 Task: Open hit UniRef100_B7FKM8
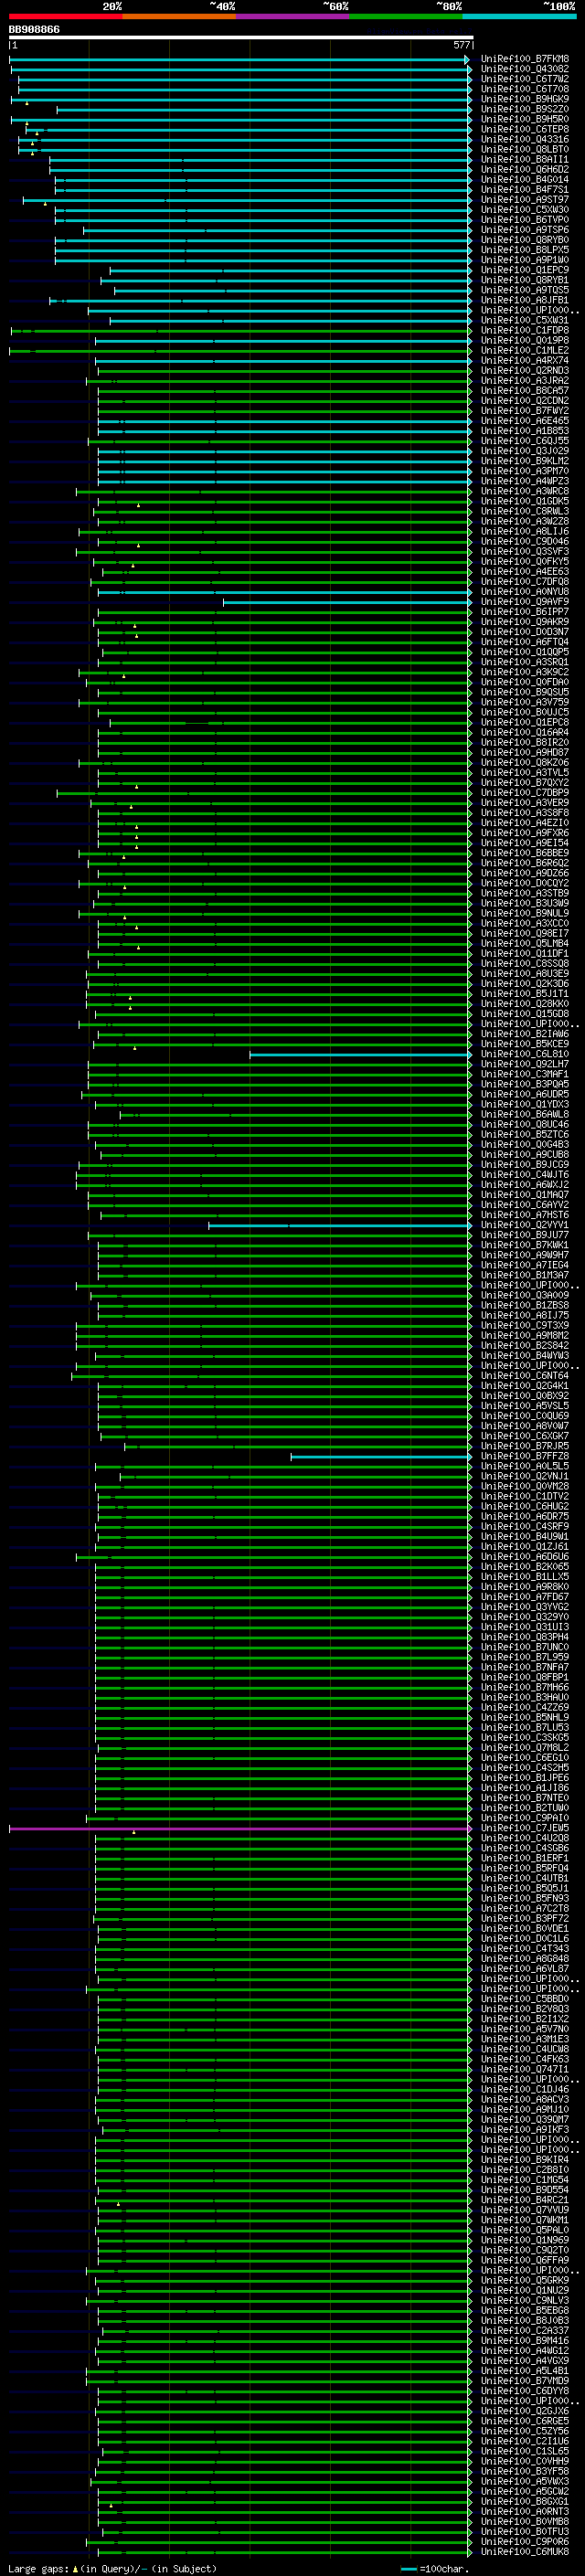pyautogui.click(x=525, y=59)
